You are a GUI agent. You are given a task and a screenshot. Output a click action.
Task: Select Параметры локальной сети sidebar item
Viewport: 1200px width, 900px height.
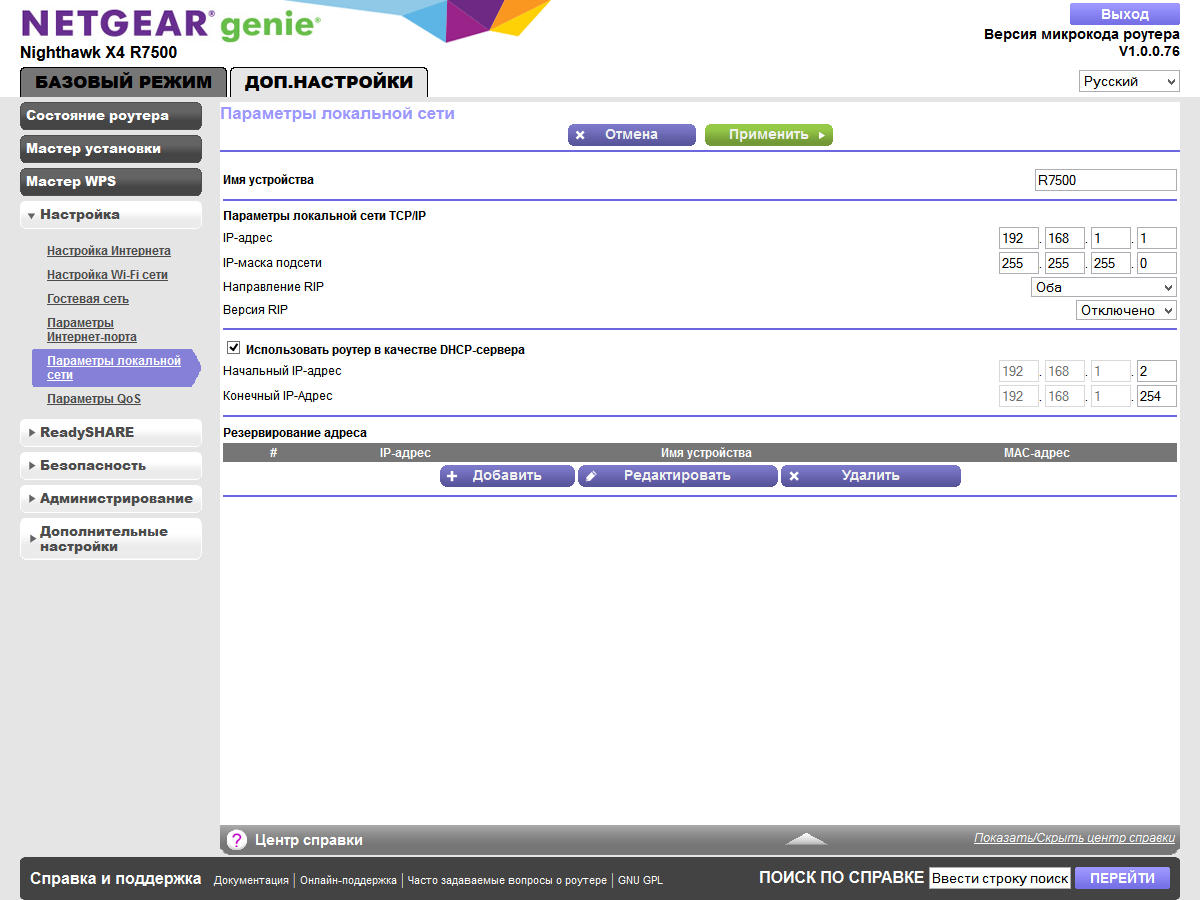click(x=114, y=368)
